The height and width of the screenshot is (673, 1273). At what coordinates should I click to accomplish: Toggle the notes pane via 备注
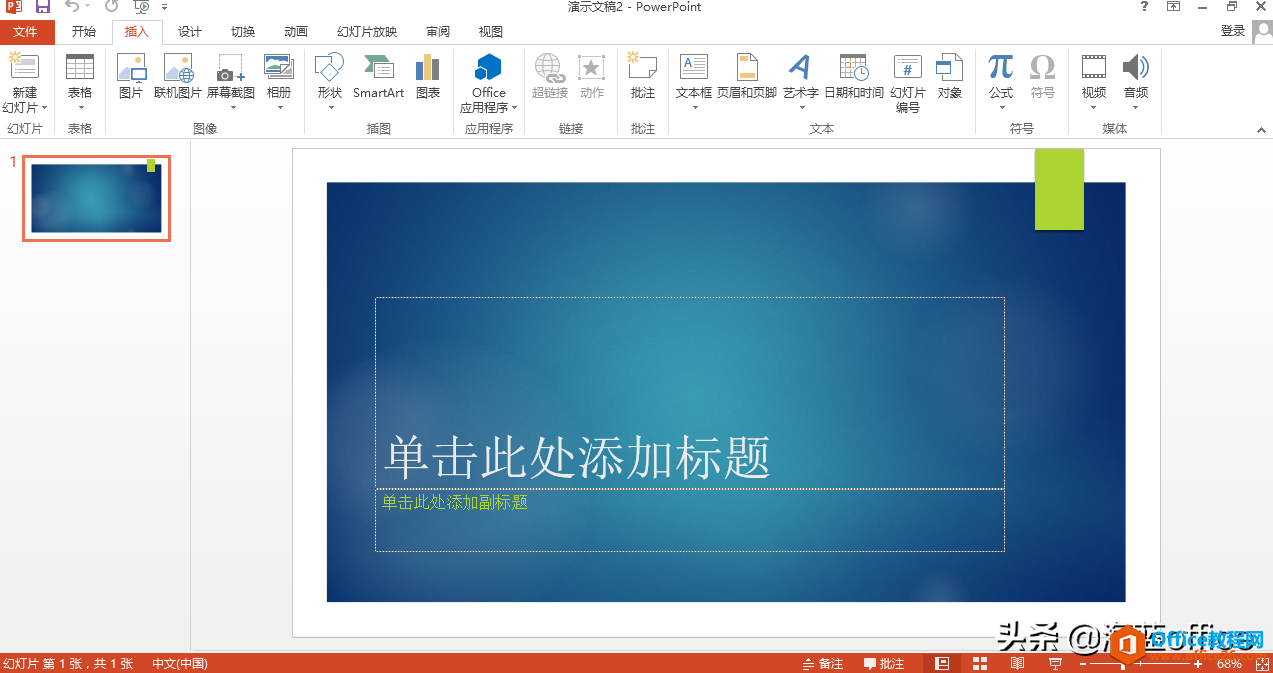click(x=822, y=662)
